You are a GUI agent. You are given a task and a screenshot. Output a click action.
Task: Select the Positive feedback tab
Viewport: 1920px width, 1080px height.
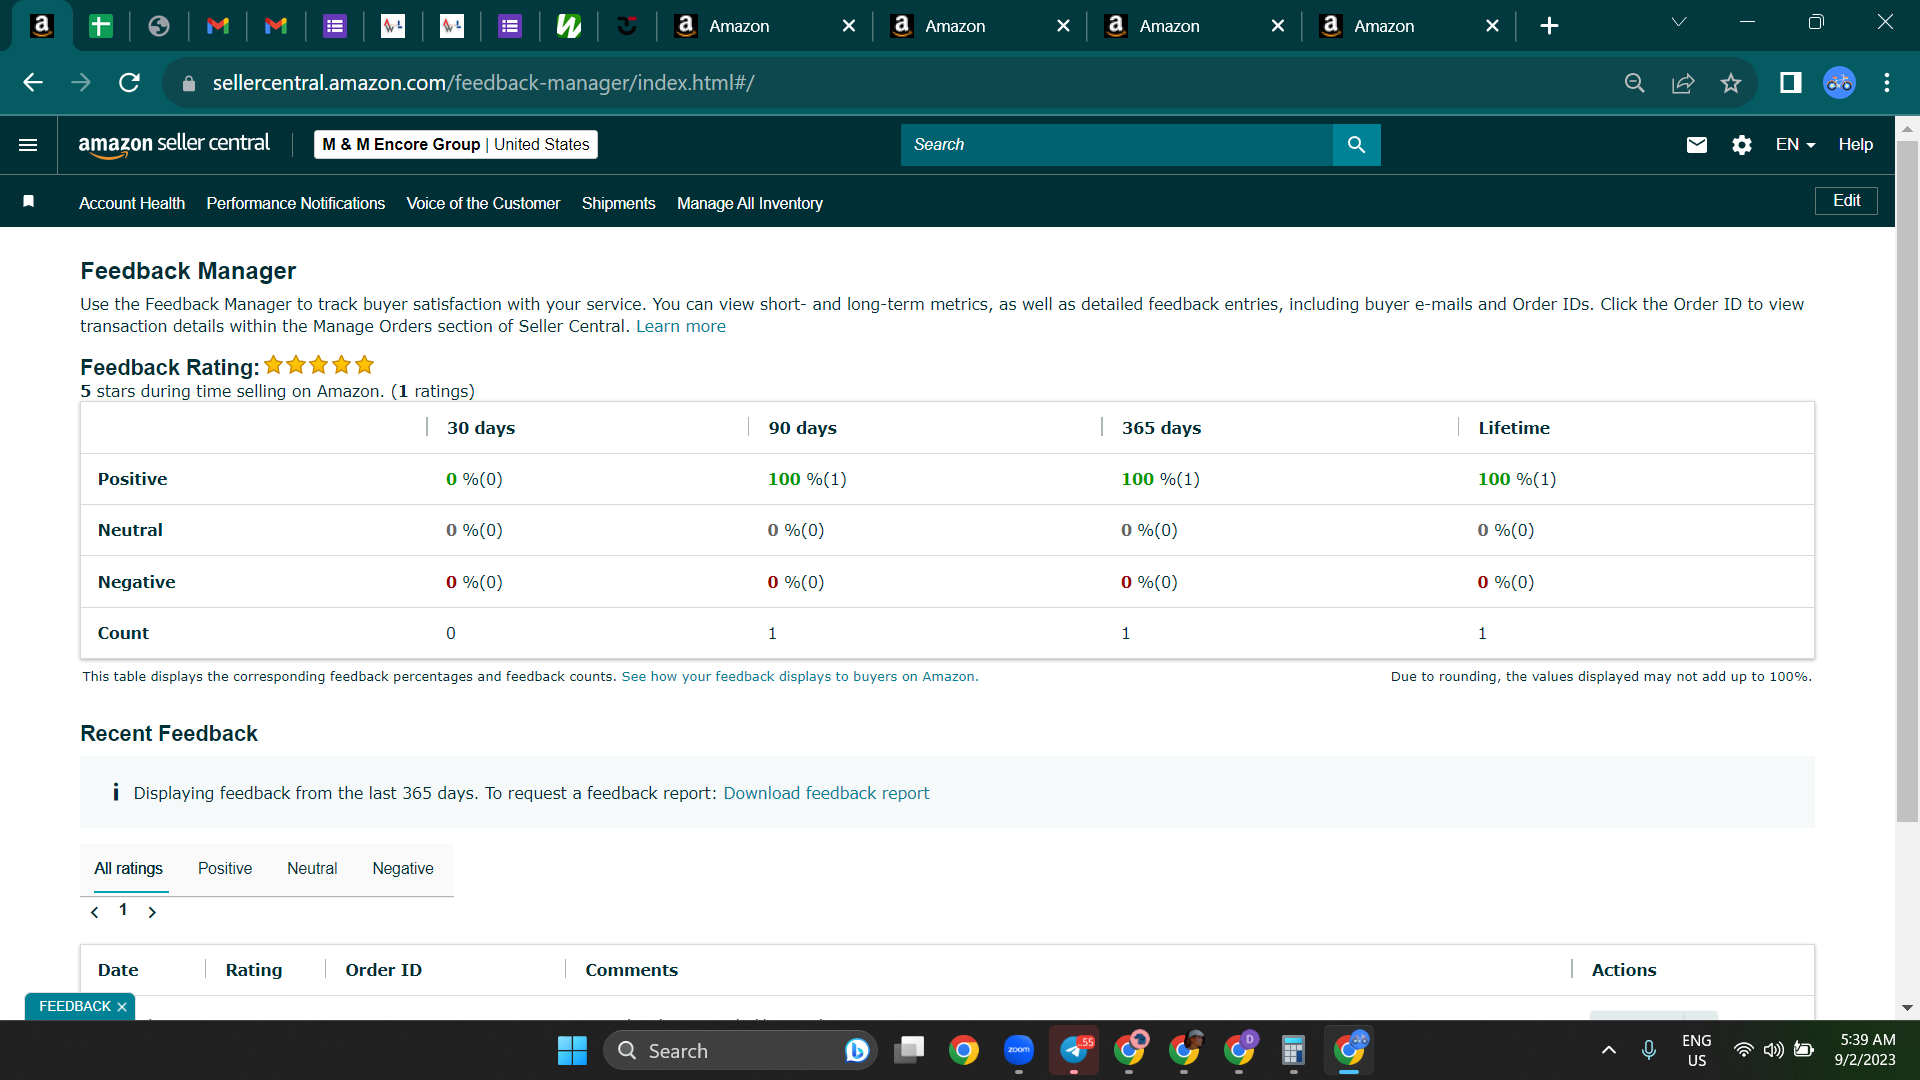(225, 868)
